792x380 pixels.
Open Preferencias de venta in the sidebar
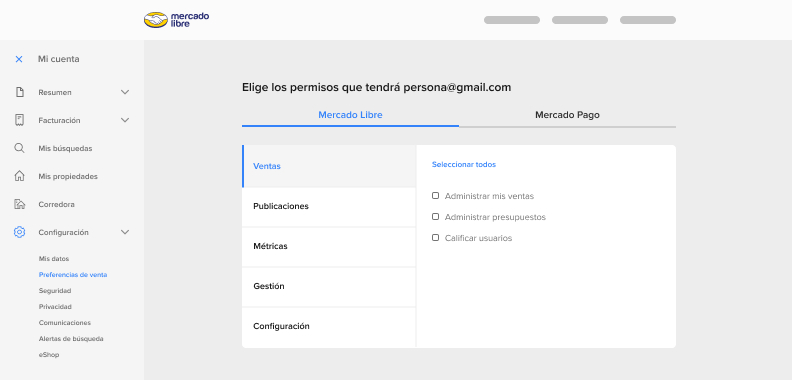73,275
